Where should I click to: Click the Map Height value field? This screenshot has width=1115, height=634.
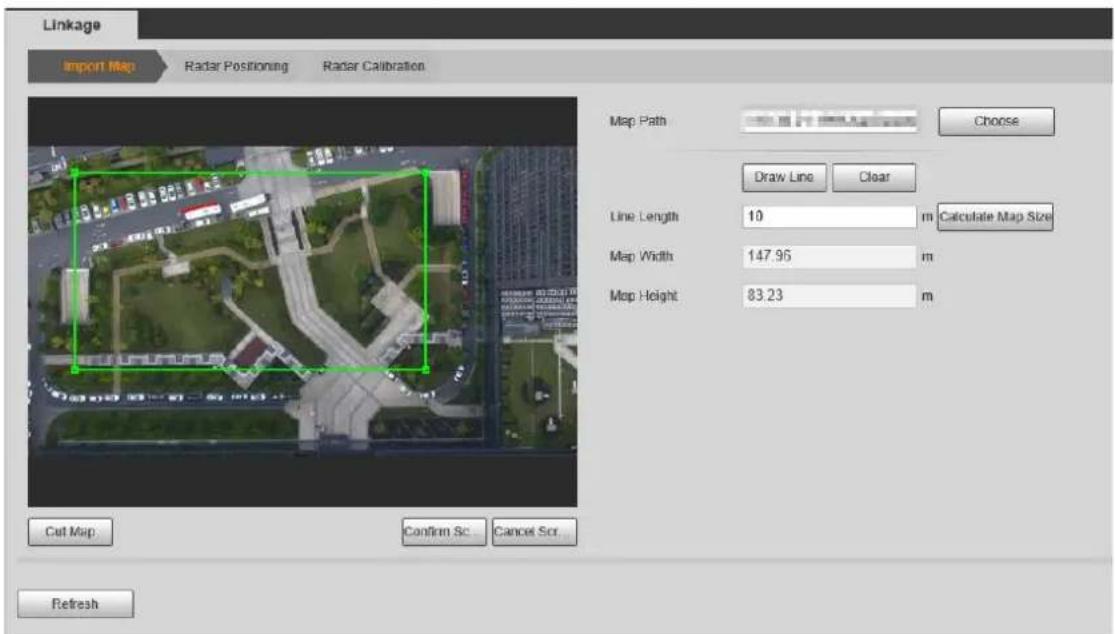coord(829,296)
